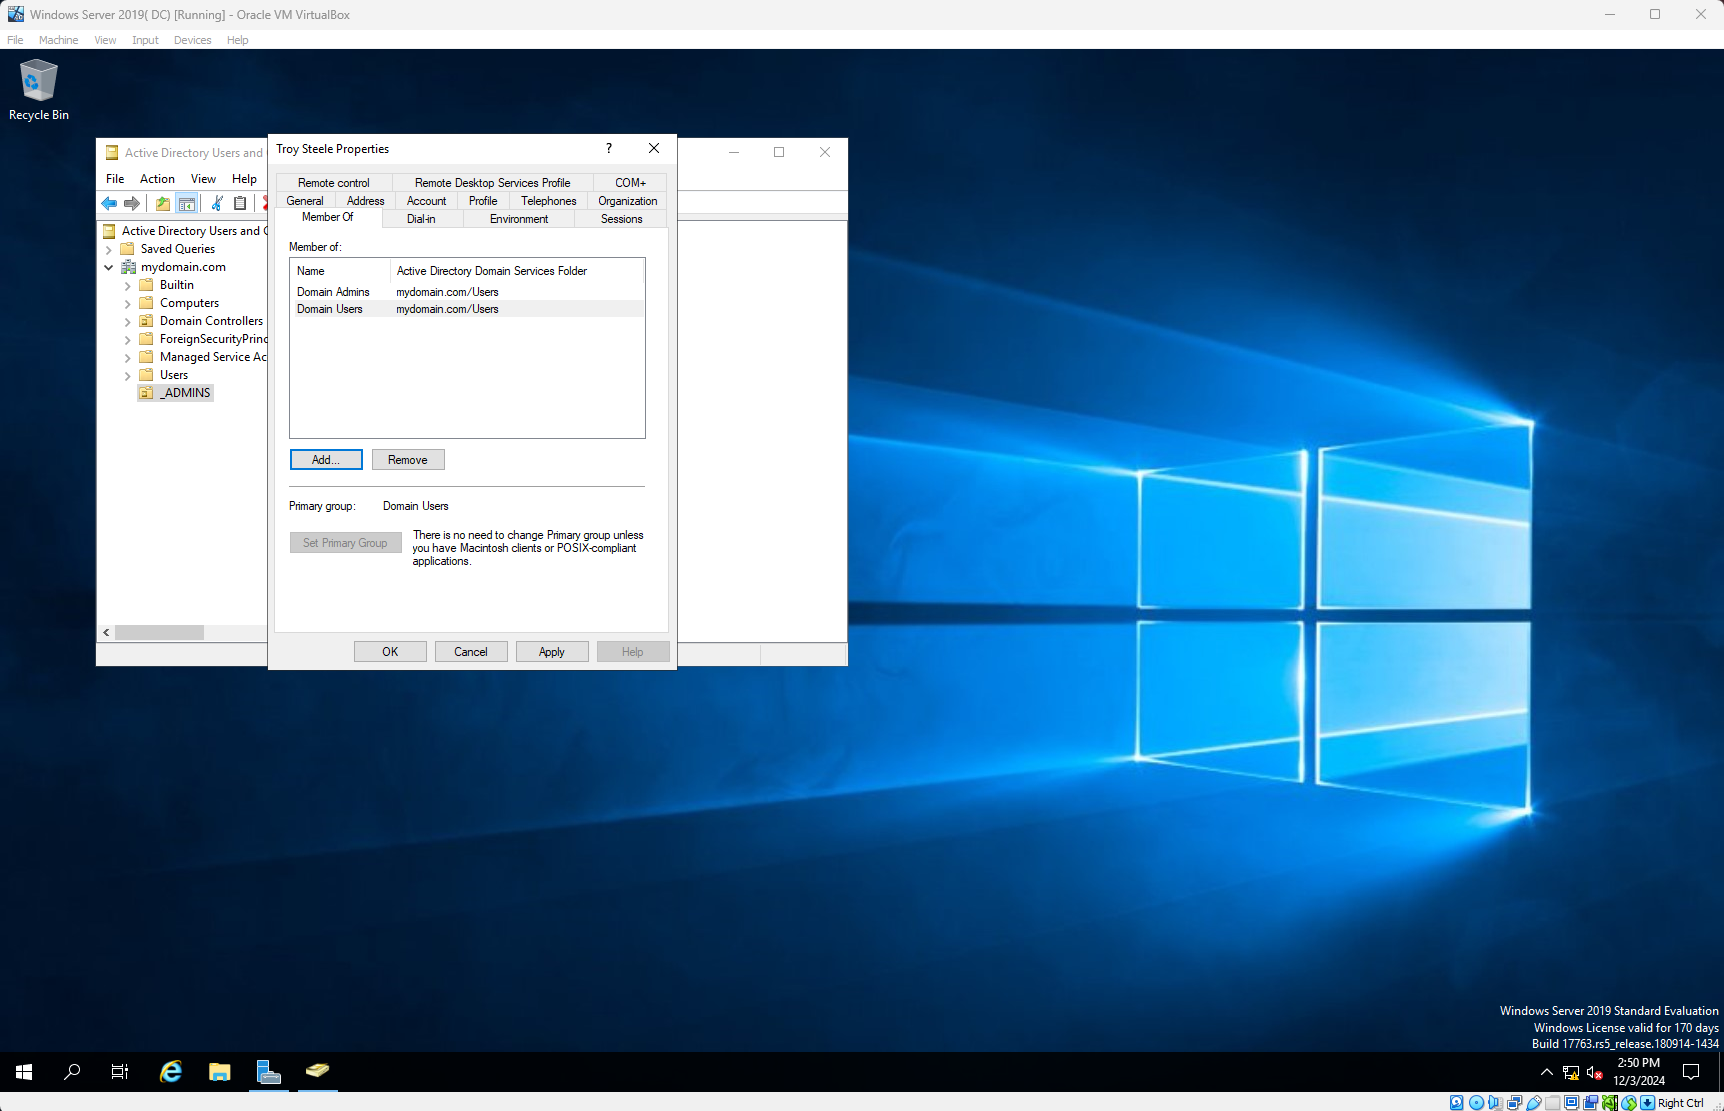Click the Add... button
Viewport: 1724px width, 1111px height.
326,460
